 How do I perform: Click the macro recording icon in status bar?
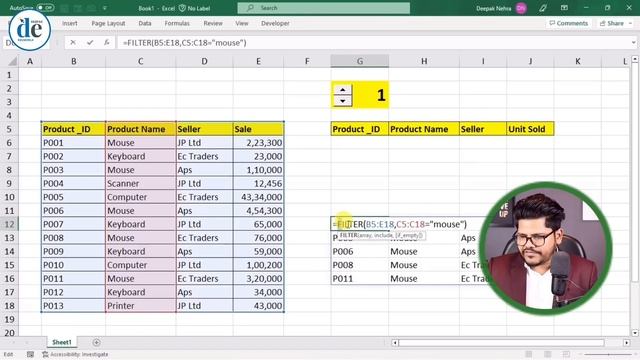click(30, 354)
